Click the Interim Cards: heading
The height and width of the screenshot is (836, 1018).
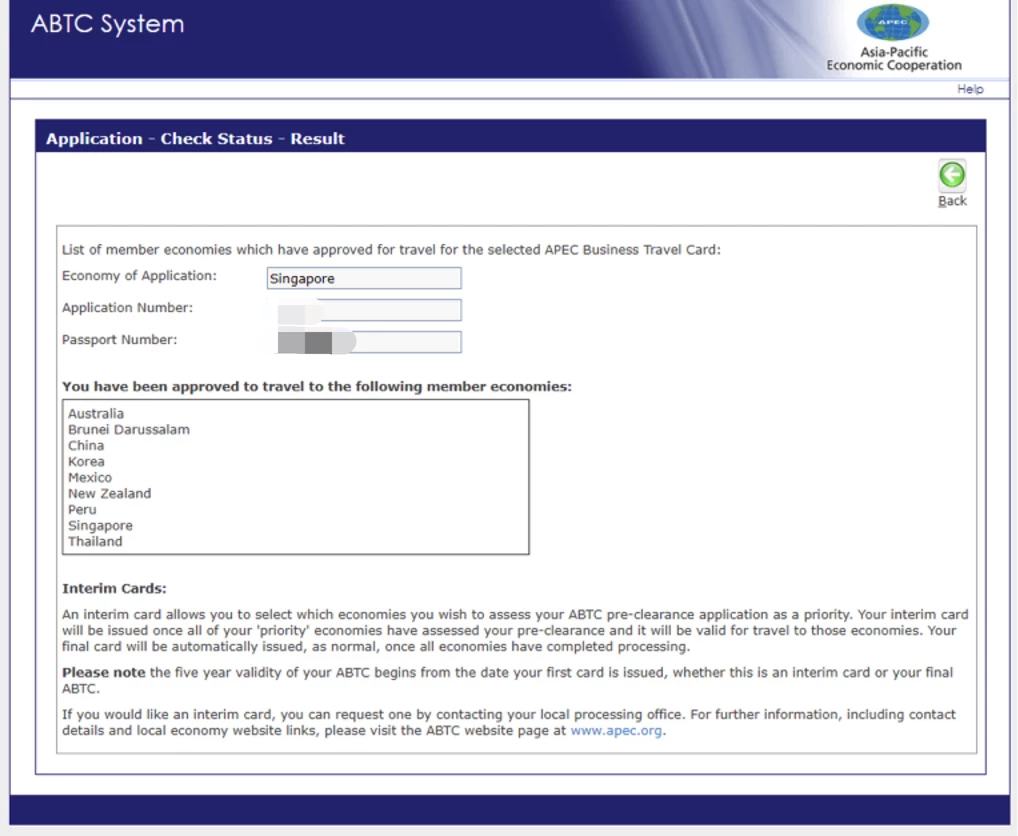[114, 589]
